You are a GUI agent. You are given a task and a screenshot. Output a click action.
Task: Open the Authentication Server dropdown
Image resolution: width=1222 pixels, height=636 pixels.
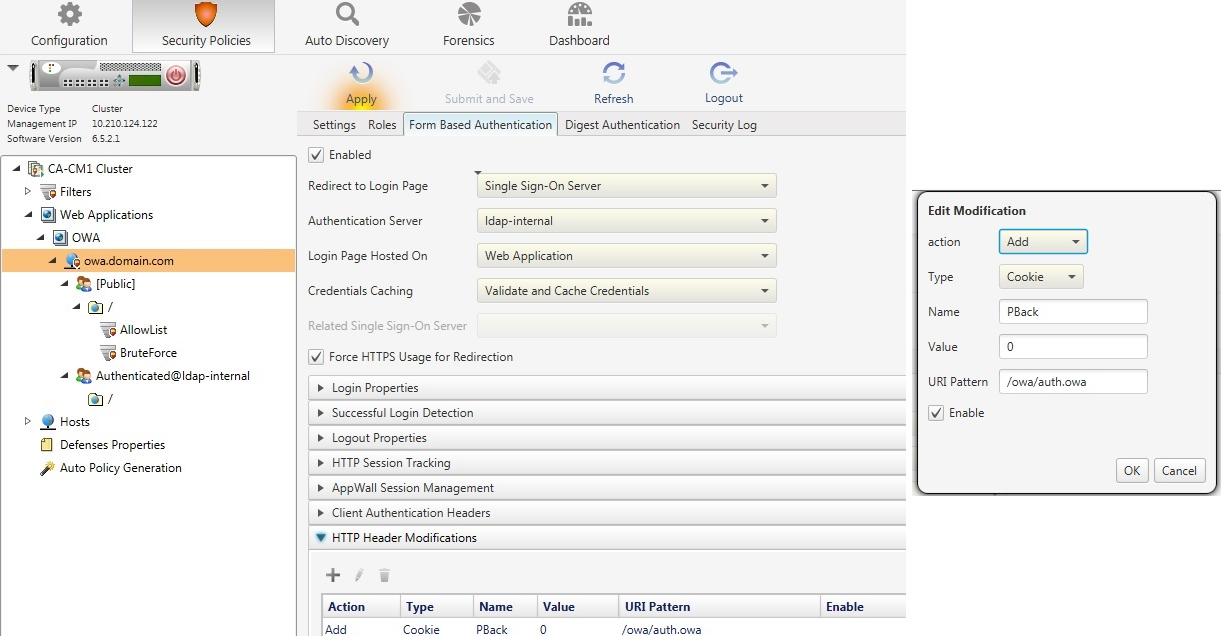626,220
